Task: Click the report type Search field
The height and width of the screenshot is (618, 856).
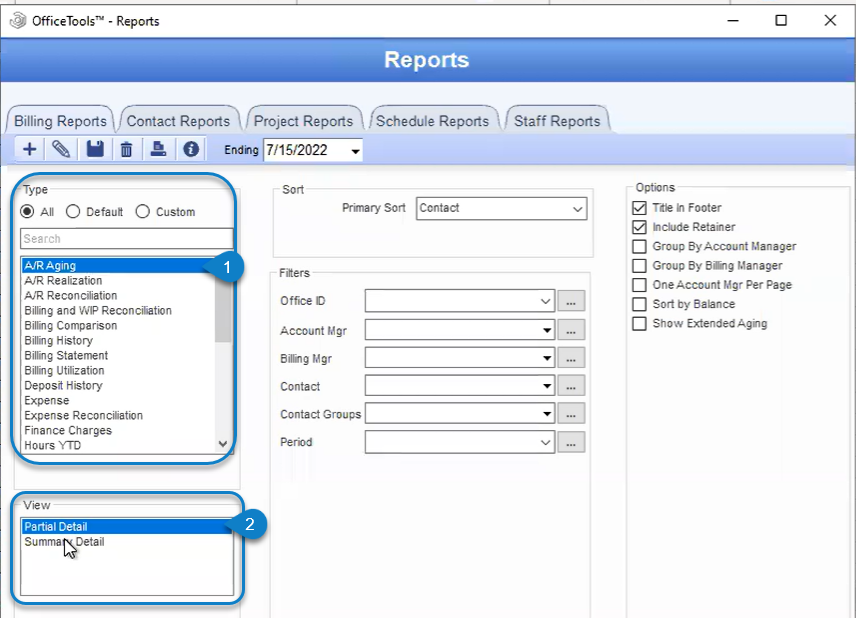Action: (x=127, y=239)
